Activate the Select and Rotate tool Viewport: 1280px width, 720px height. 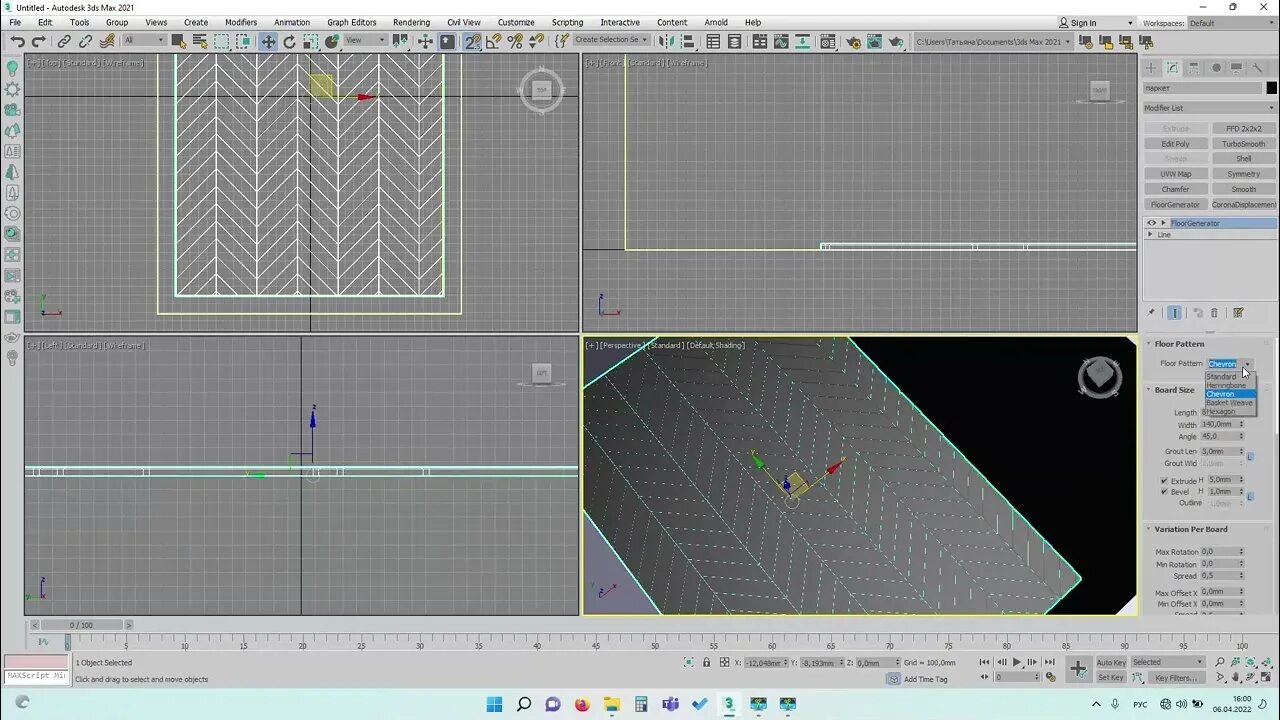289,41
